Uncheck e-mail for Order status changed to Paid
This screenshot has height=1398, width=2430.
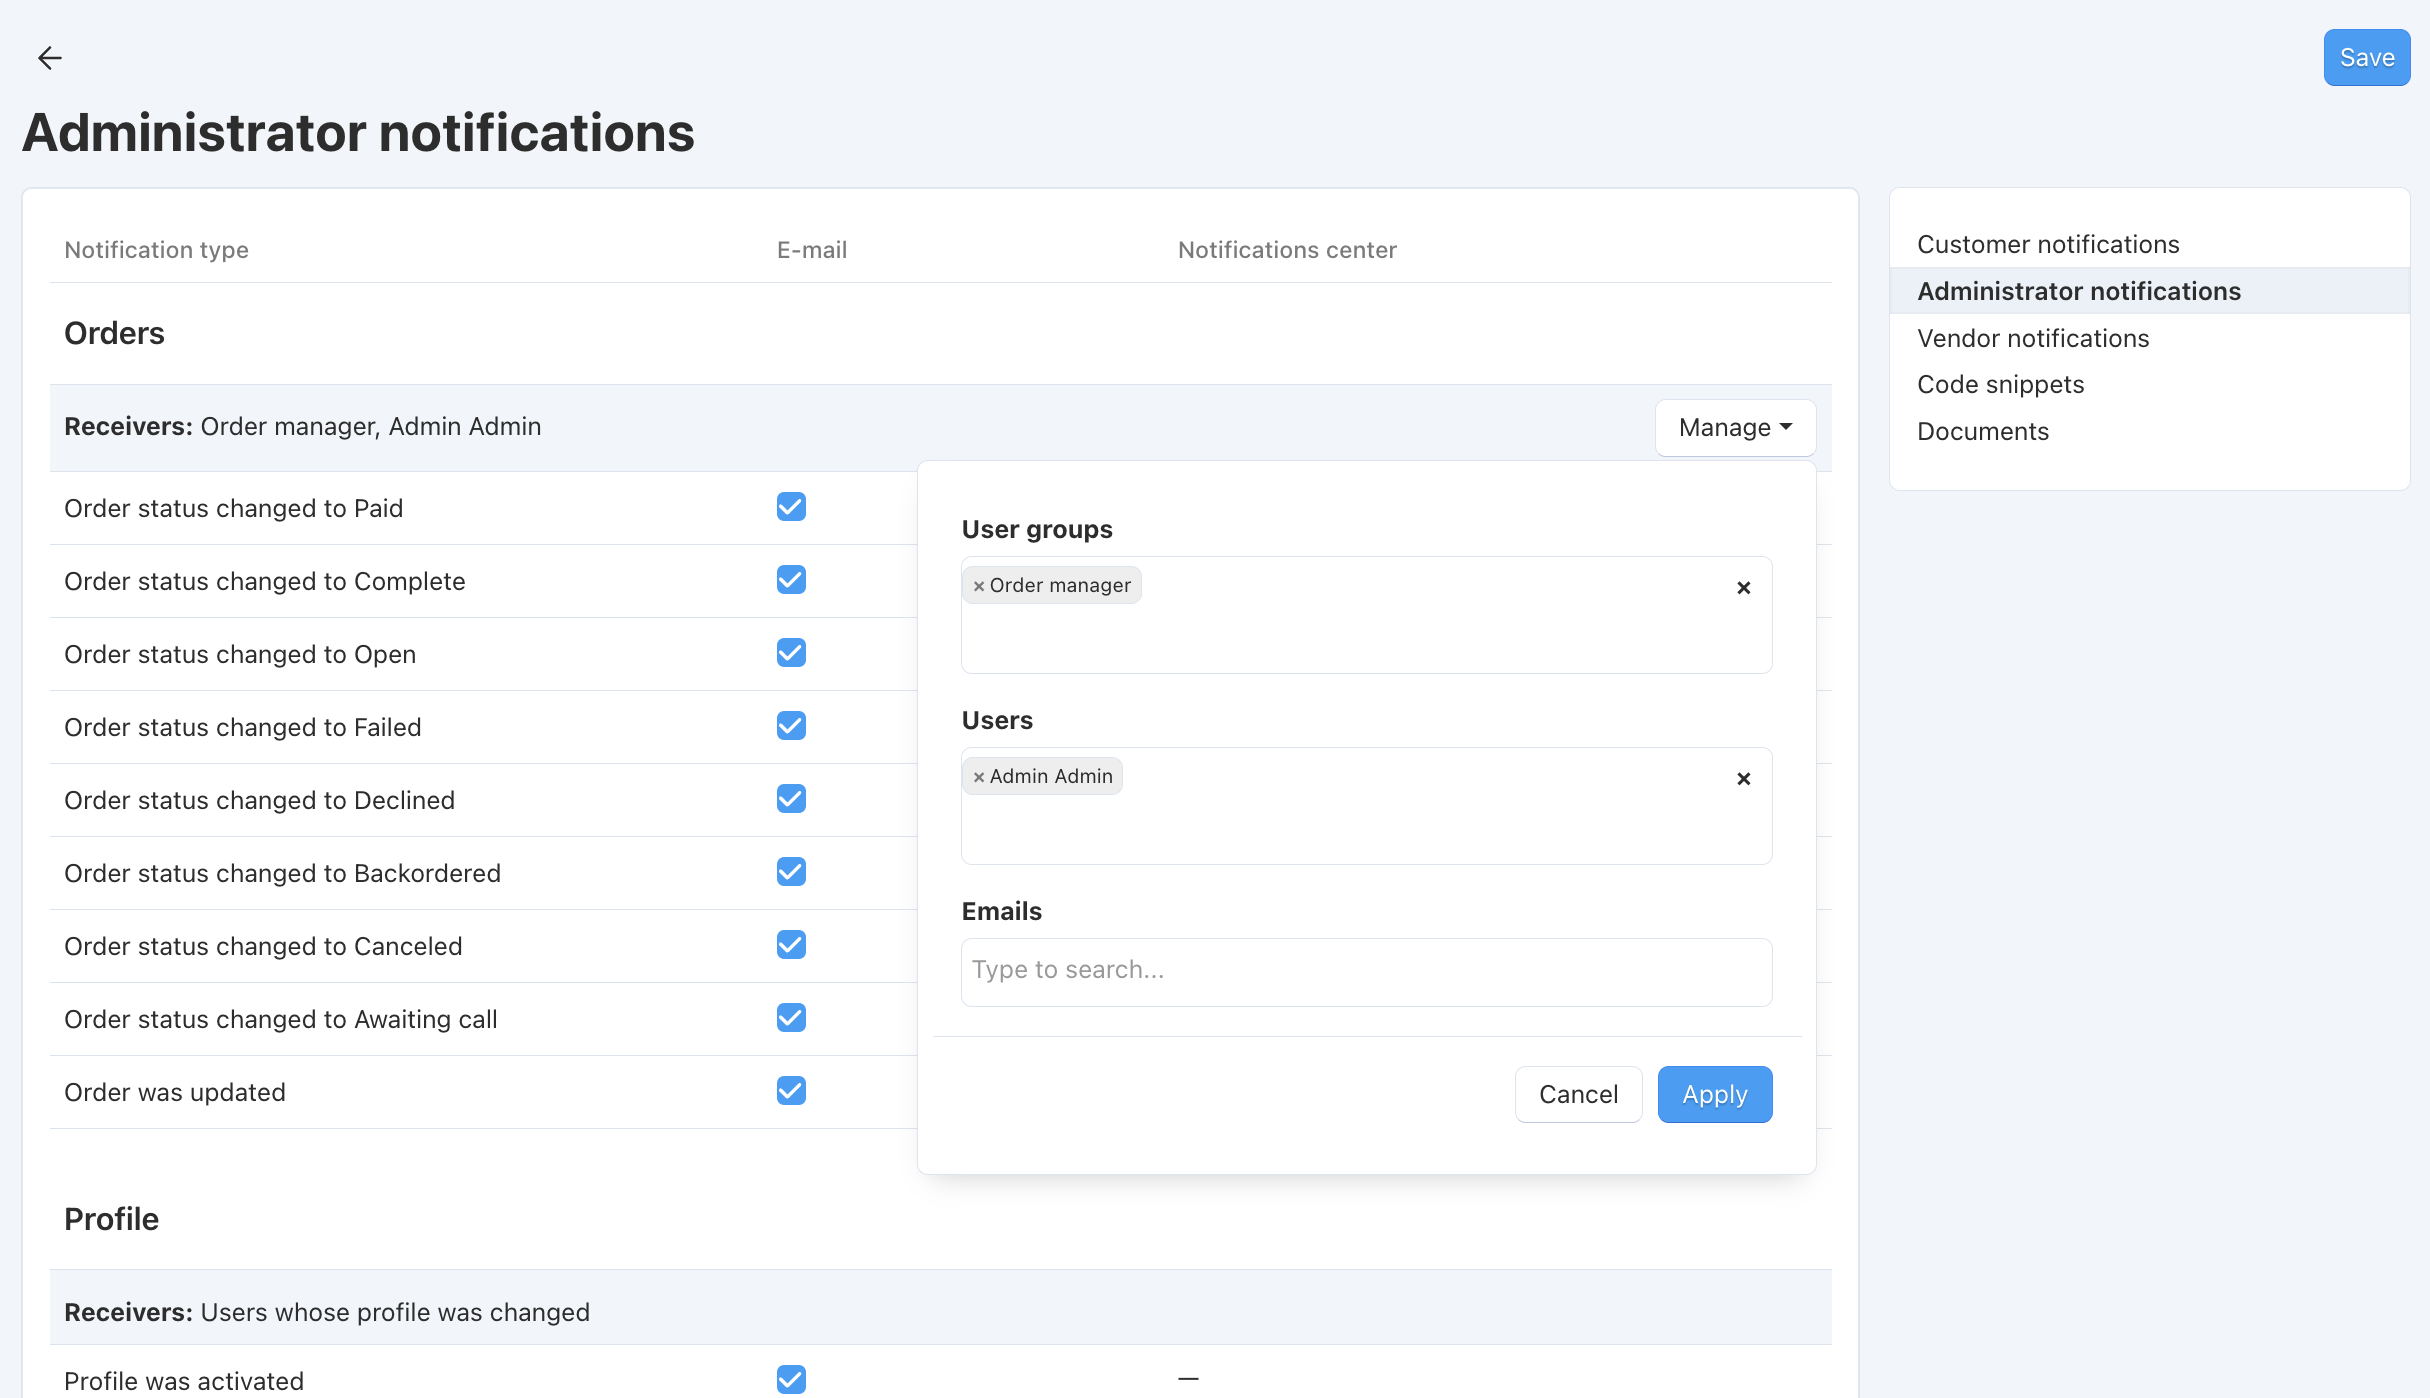coord(791,507)
